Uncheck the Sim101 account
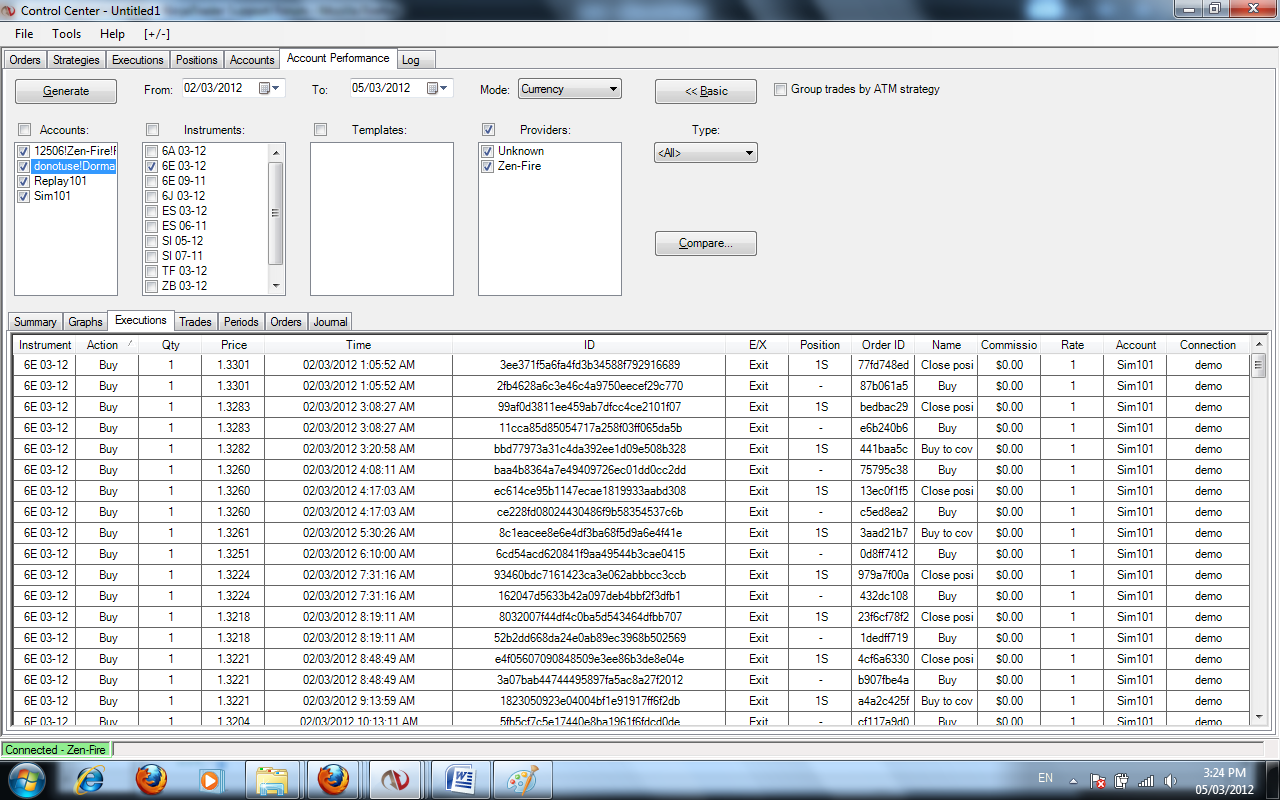Screen dimensions: 1280x800 (24, 196)
